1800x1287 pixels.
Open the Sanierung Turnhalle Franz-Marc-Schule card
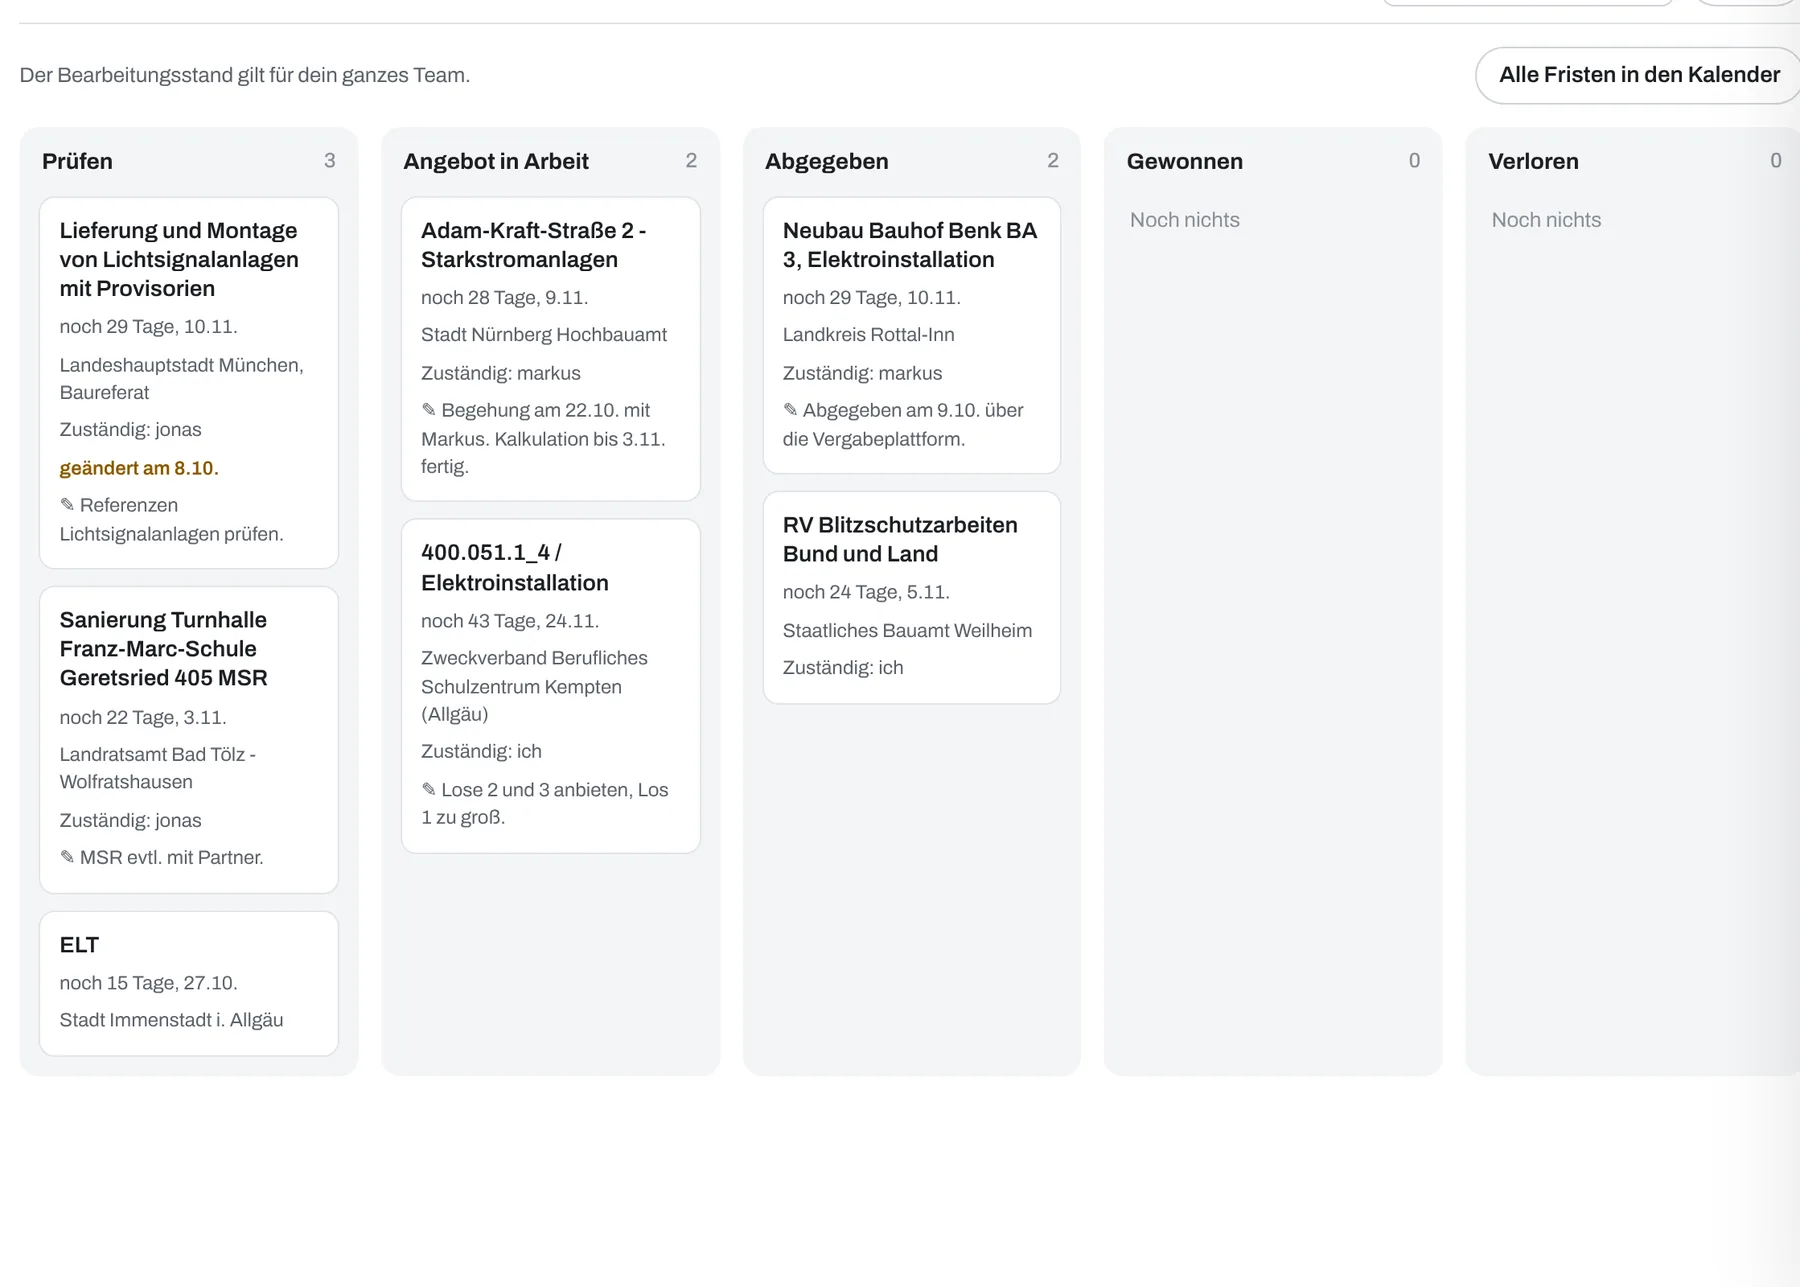click(x=189, y=740)
